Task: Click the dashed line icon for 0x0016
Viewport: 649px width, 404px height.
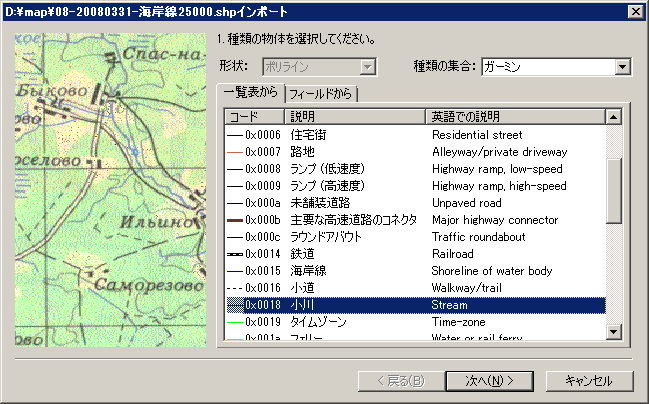Action: pyautogui.click(x=235, y=288)
